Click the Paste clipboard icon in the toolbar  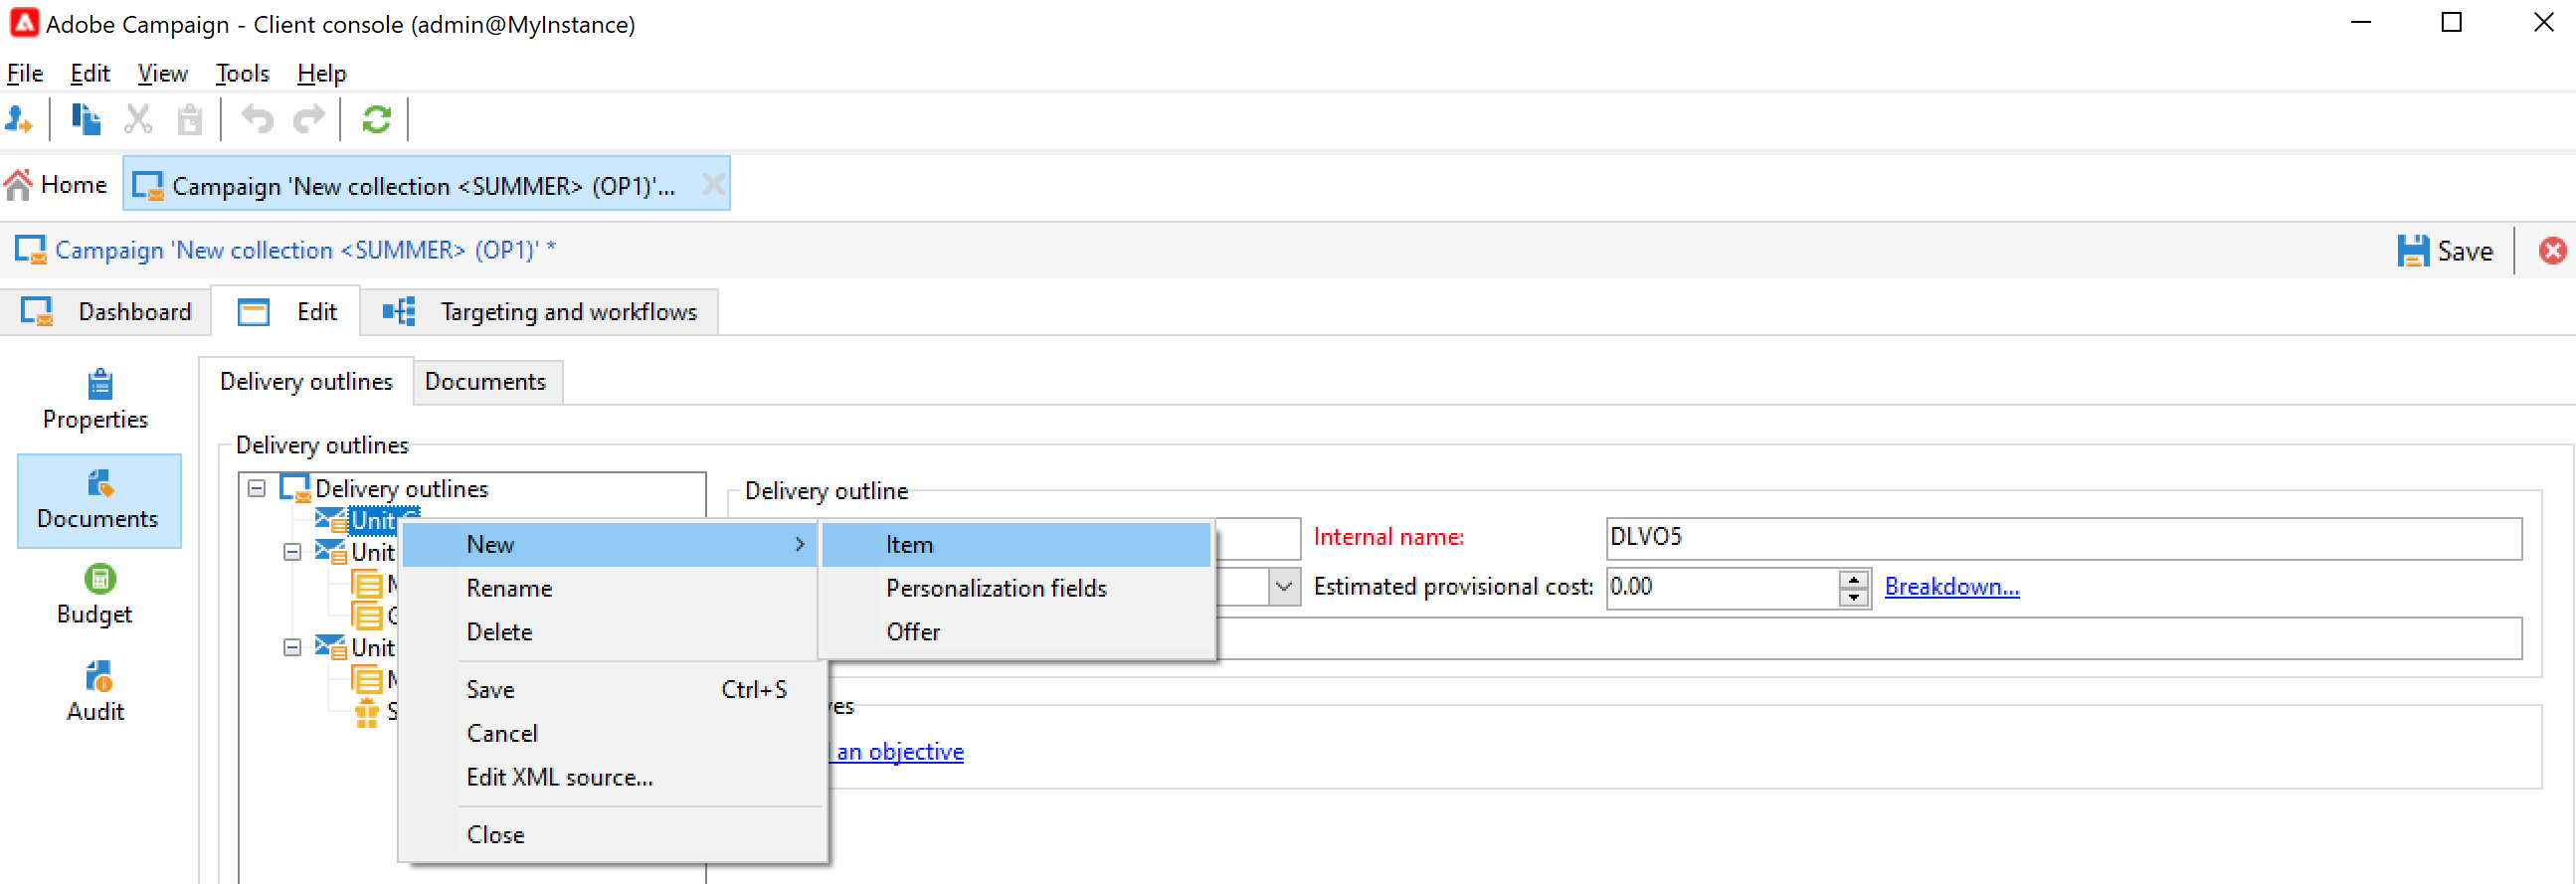[x=190, y=120]
